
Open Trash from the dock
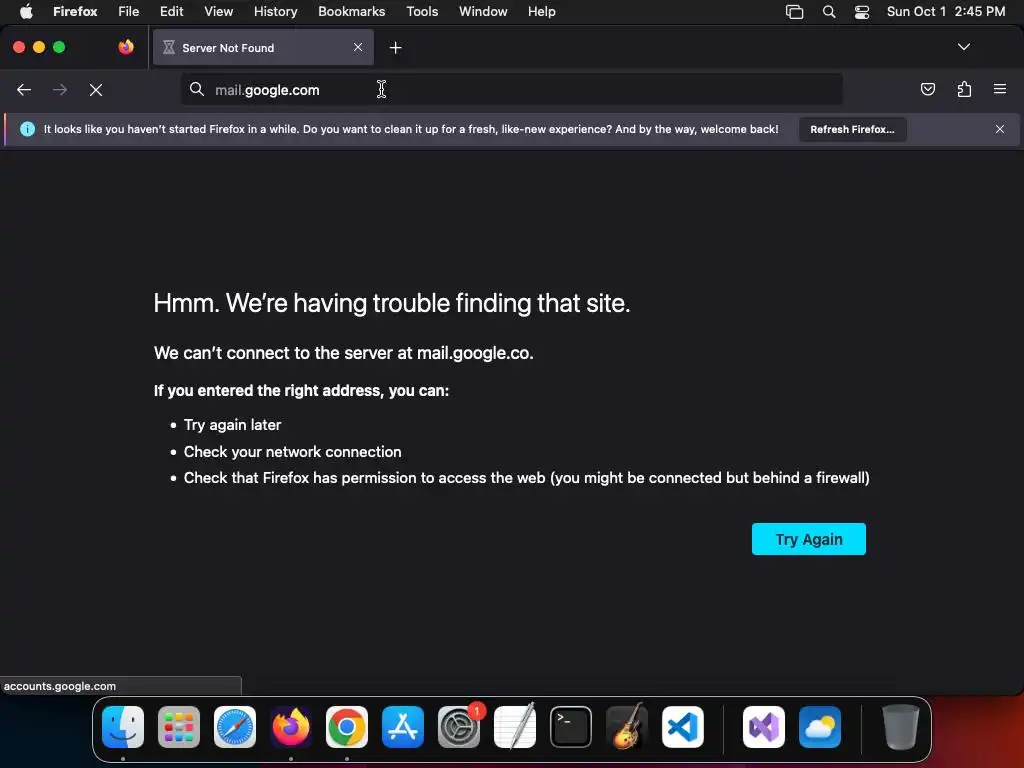pos(901,727)
